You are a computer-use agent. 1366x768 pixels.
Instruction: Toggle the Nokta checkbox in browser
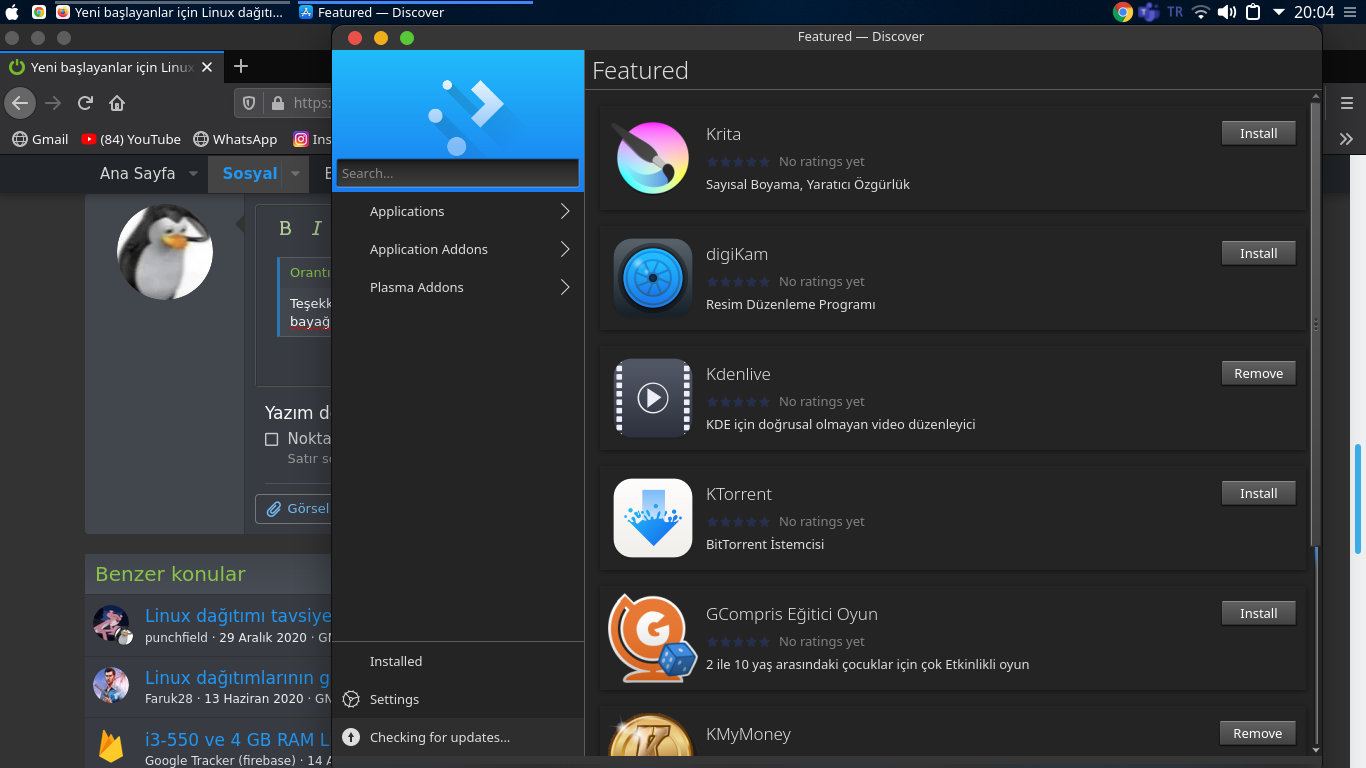271,439
